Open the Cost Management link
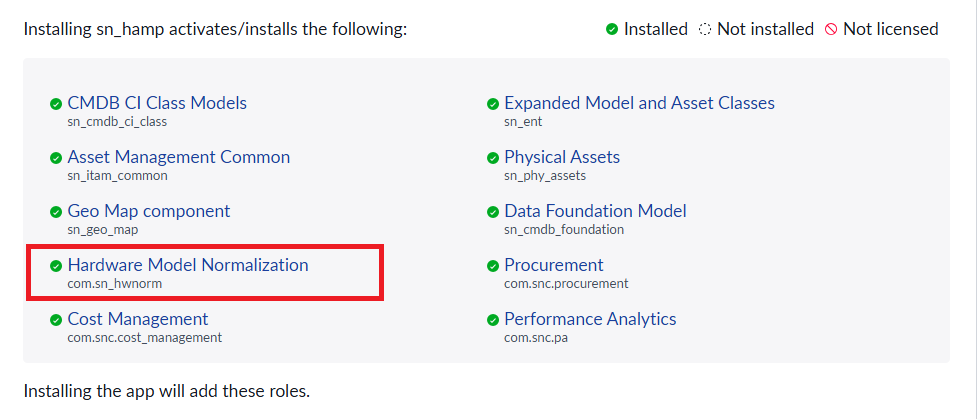The width and height of the screenshot is (977, 419). click(x=138, y=319)
